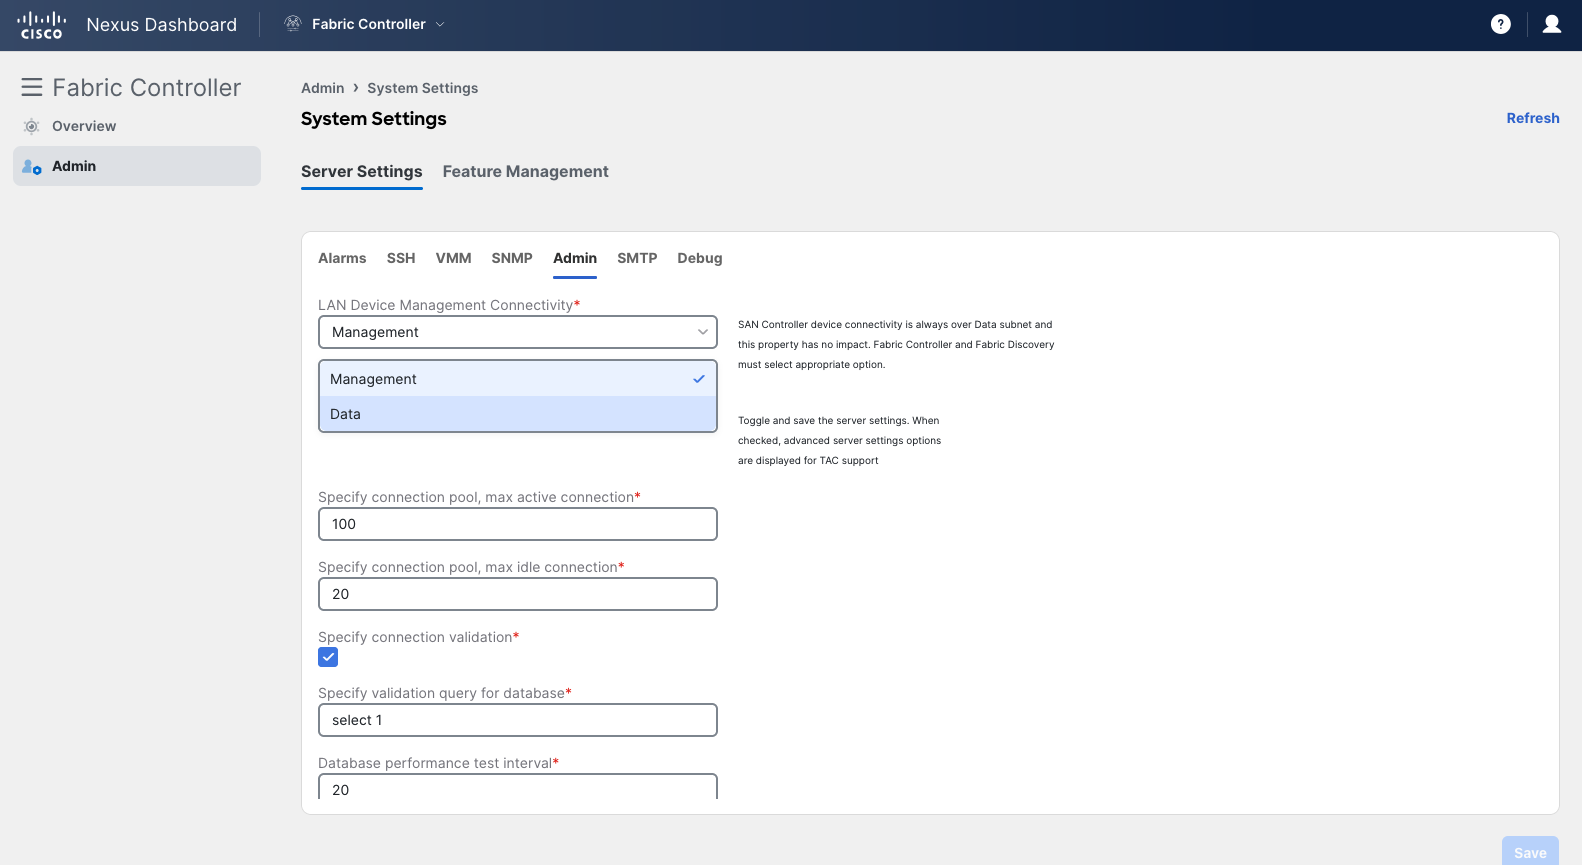Click System Settings in the breadcrumb

tap(423, 88)
